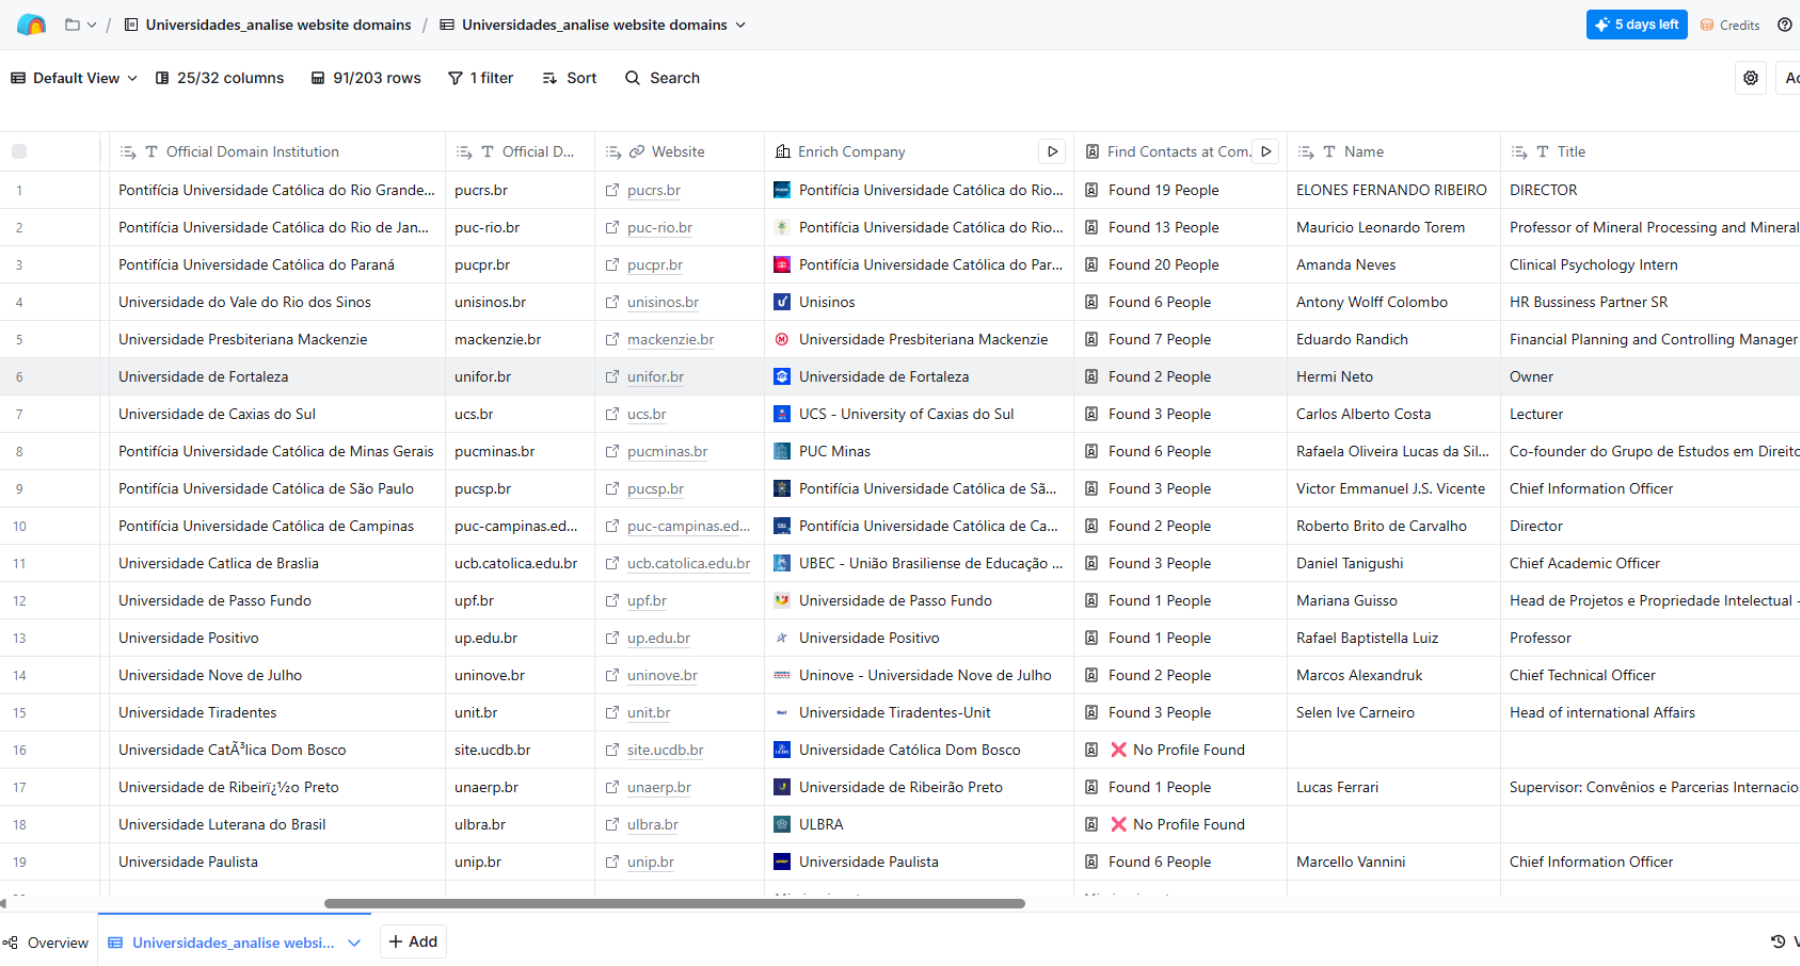Click the Official D... column header
This screenshot has height=966, width=1800.
click(520, 152)
